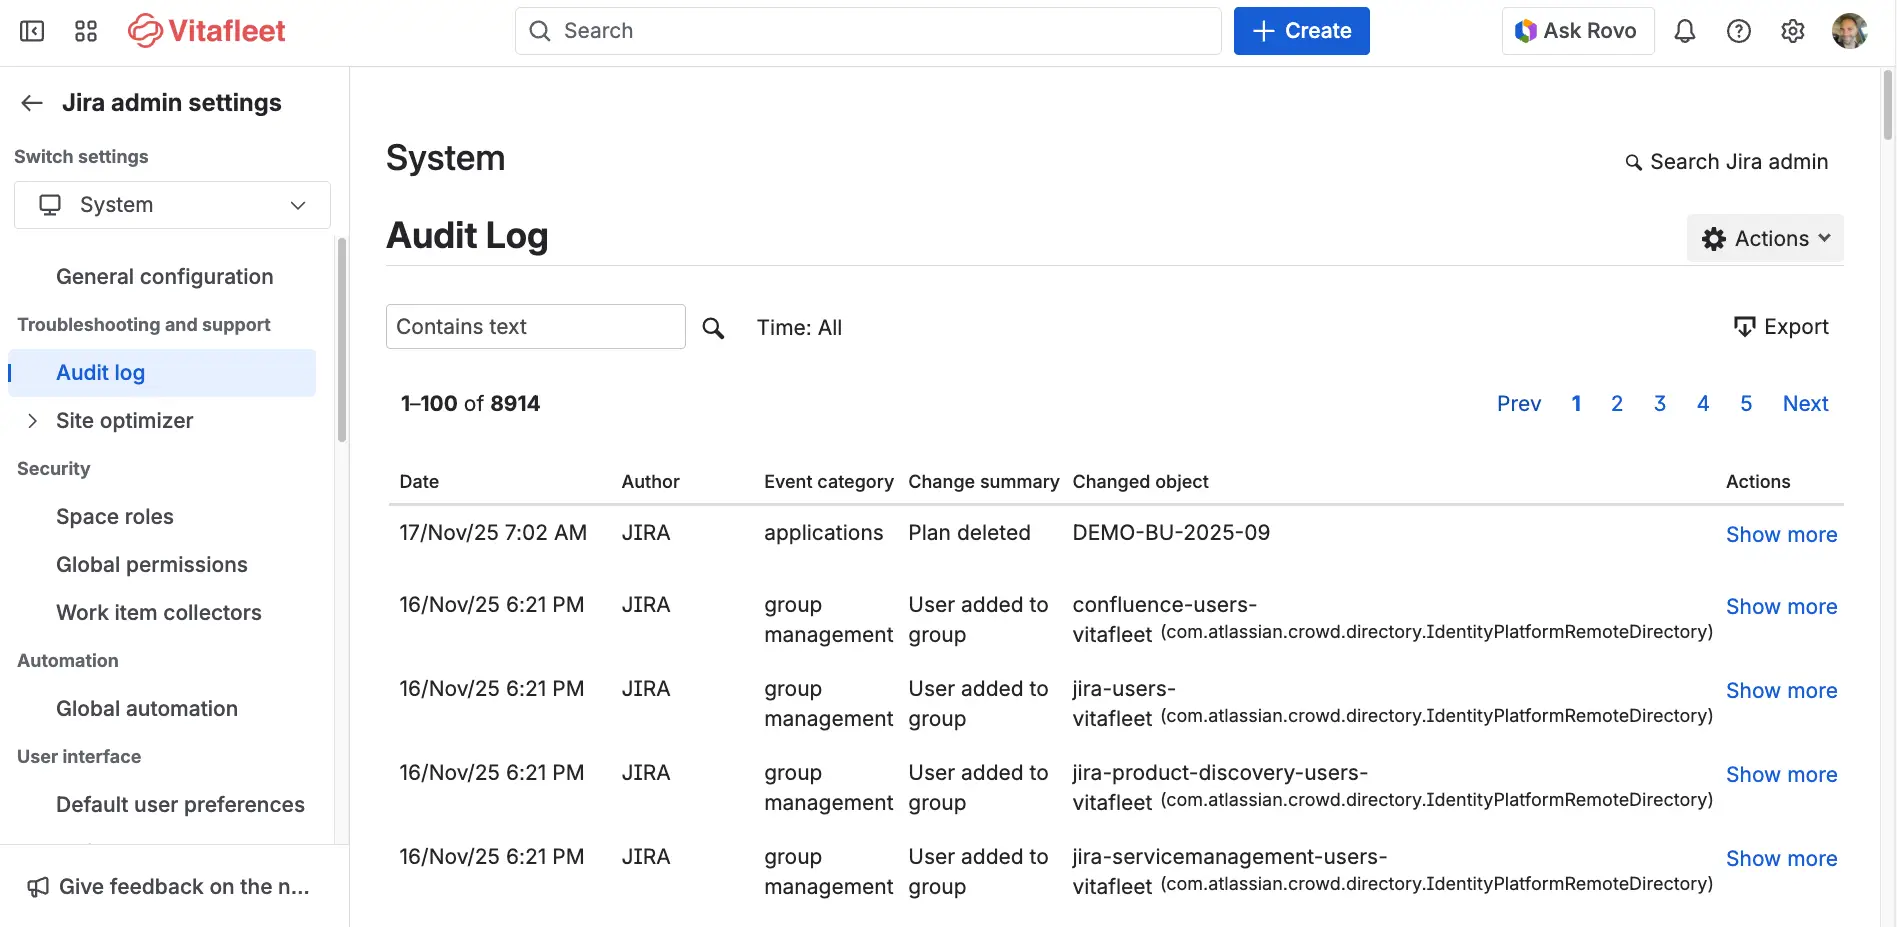Open Global permissions settings
Image resolution: width=1897 pixels, height=927 pixels.
coord(152,565)
